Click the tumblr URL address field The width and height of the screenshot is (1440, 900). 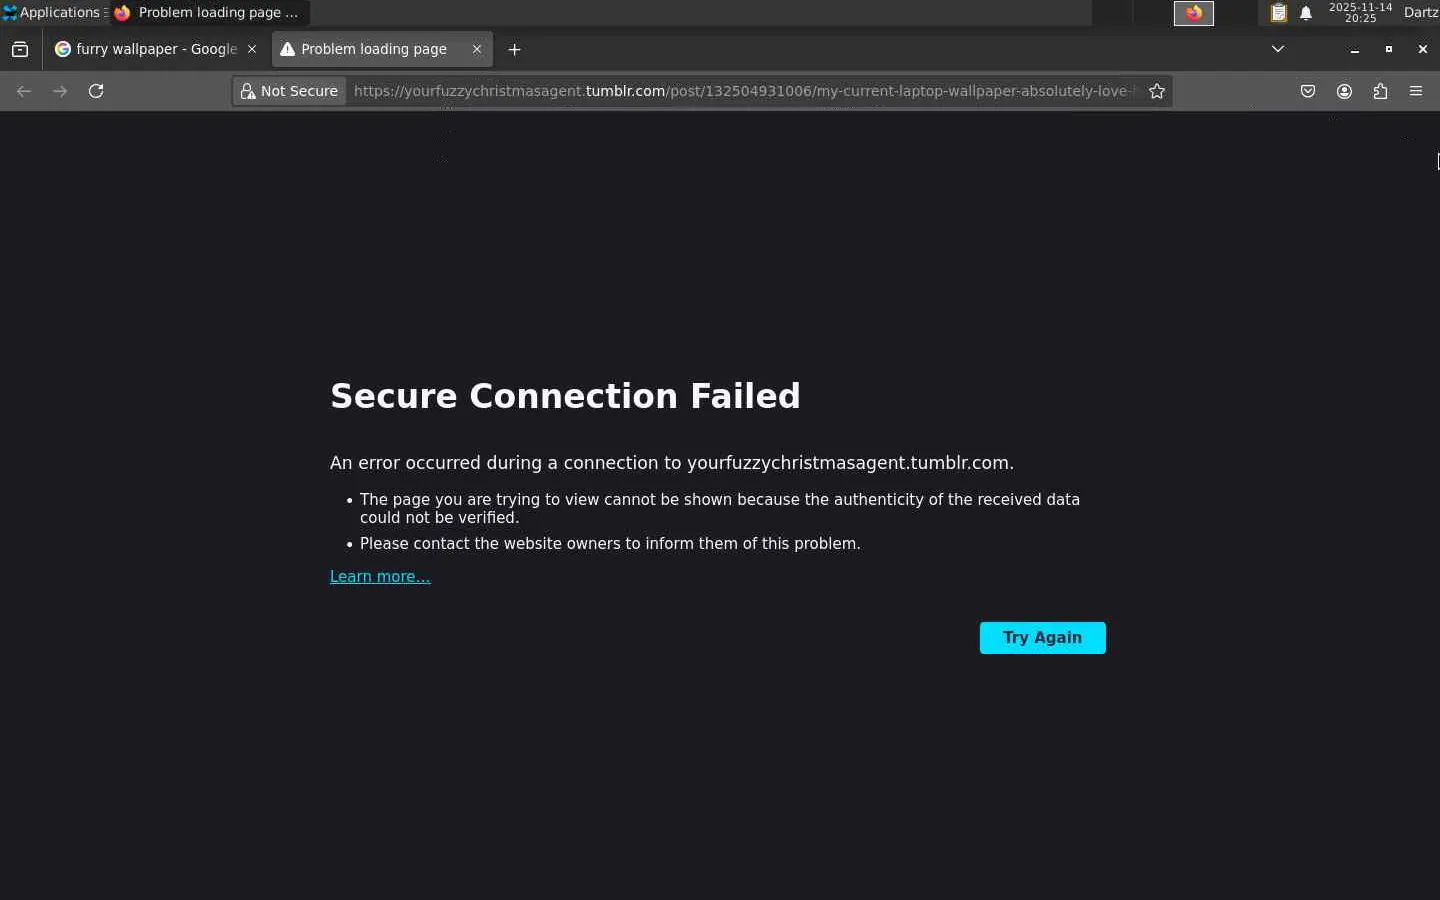click(740, 91)
